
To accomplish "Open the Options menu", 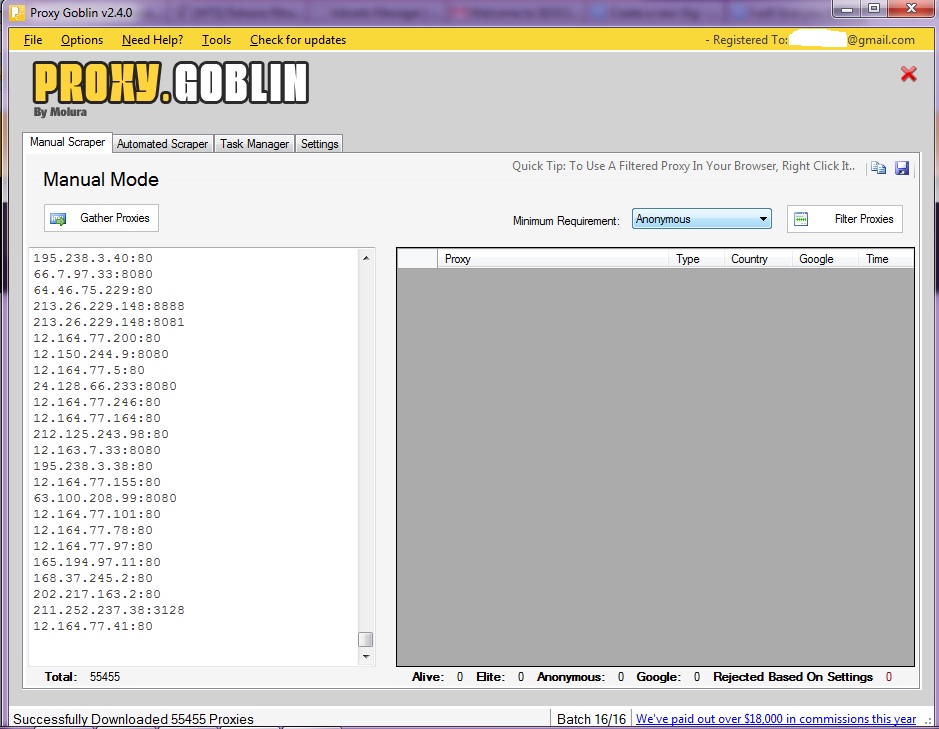I will tap(82, 40).
